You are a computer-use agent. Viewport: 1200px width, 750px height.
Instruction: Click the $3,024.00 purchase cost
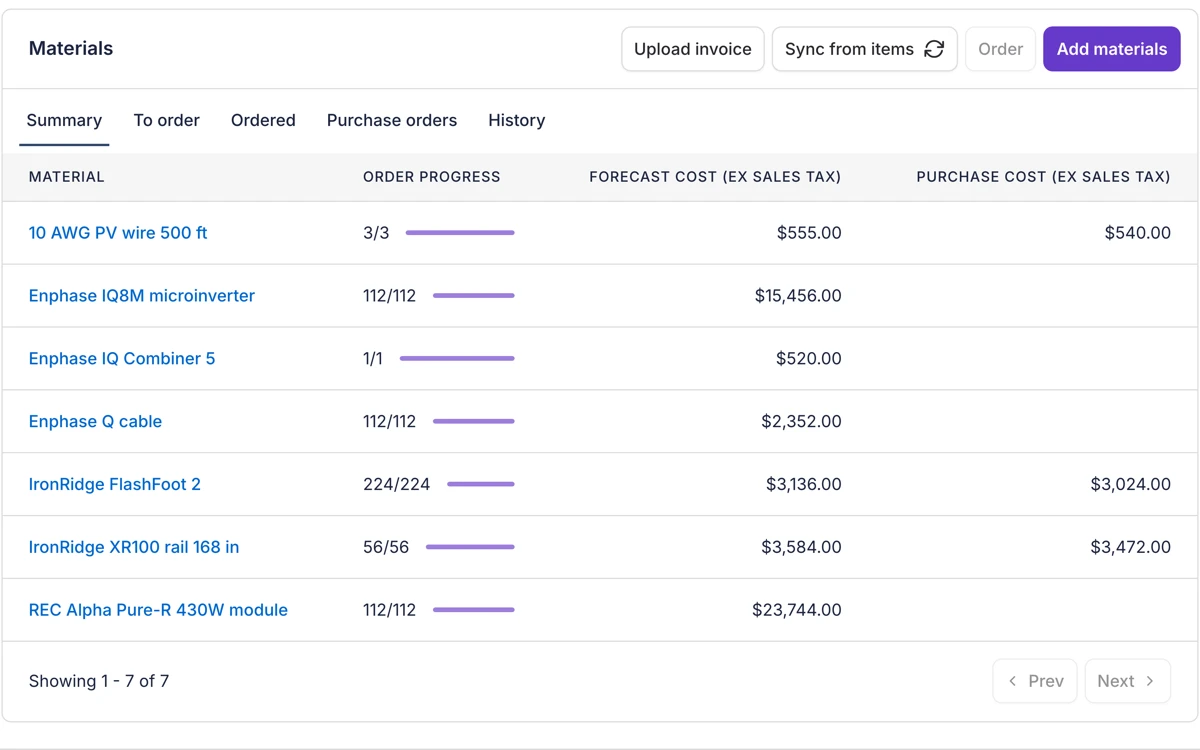point(1131,484)
